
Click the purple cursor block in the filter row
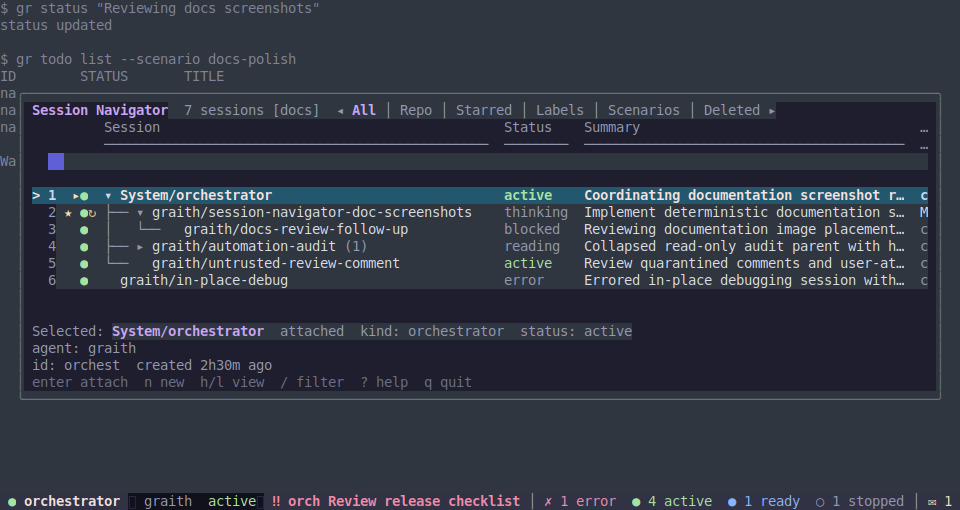click(56, 162)
